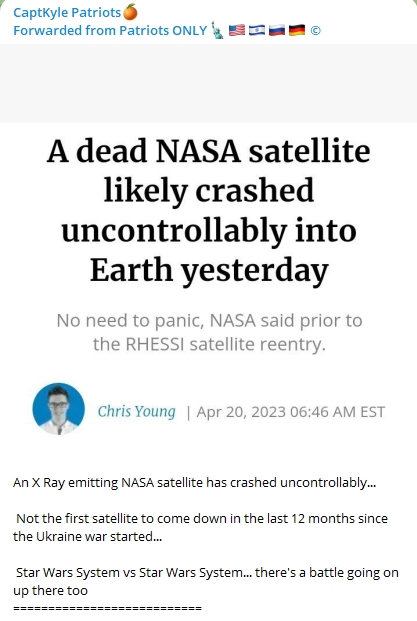
Task: Open the 'Forwarded from Patriots ONLY' channel link
Action: click(110, 30)
